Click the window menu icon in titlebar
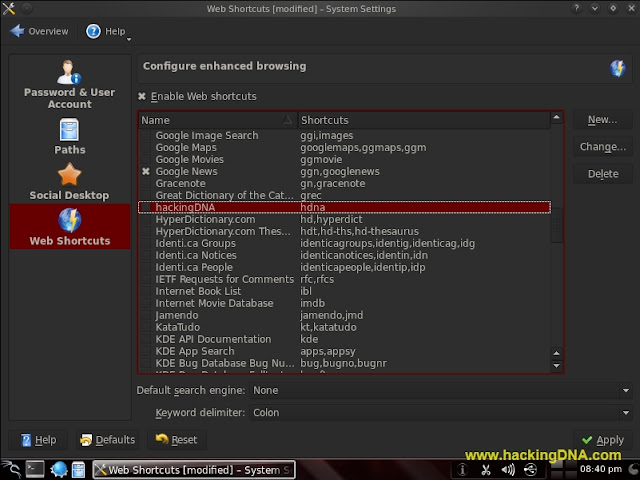640x480 pixels. point(9,8)
